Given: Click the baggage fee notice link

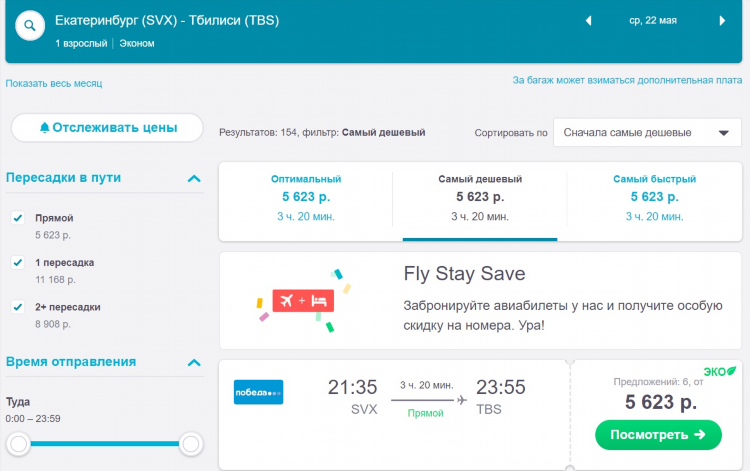Looking at the screenshot, I should coord(627,80).
